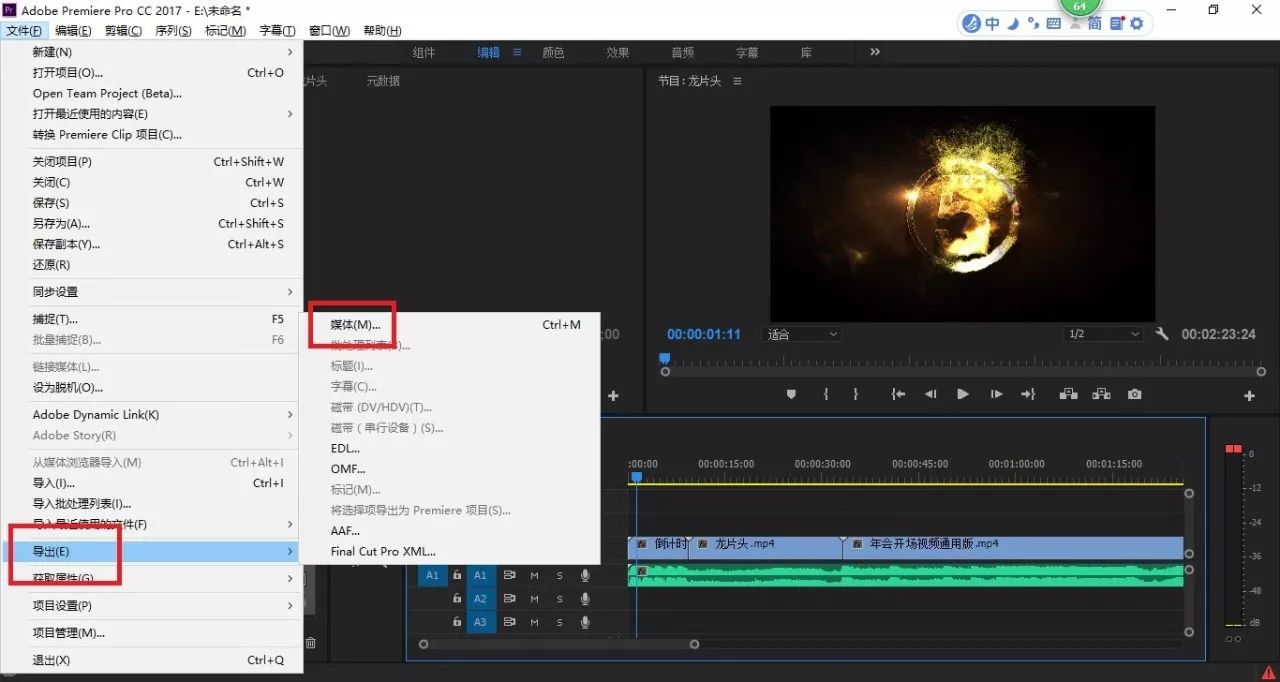Open the wrench settings icon in program monitor
Viewport: 1280px width, 682px height.
(x=1162, y=334)
